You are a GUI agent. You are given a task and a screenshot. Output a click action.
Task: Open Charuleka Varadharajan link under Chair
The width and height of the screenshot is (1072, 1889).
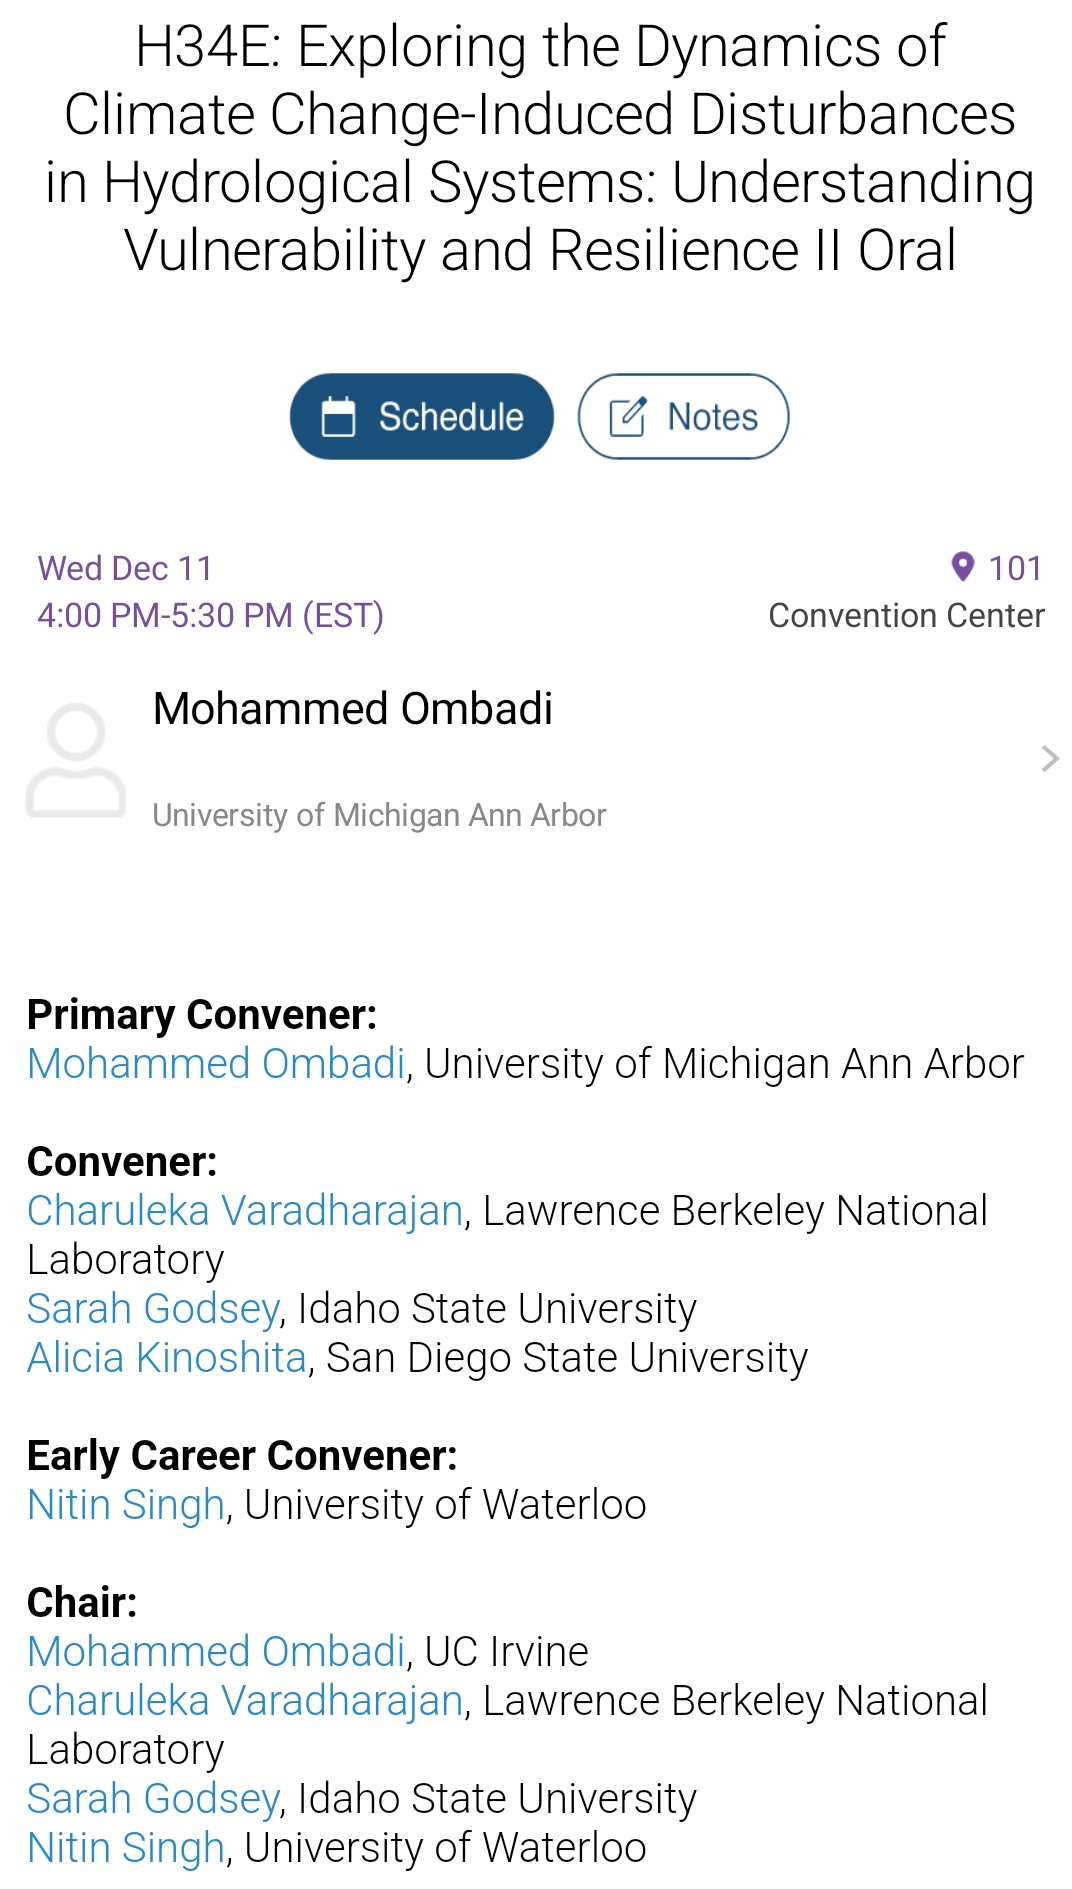tap(245, 1701)
